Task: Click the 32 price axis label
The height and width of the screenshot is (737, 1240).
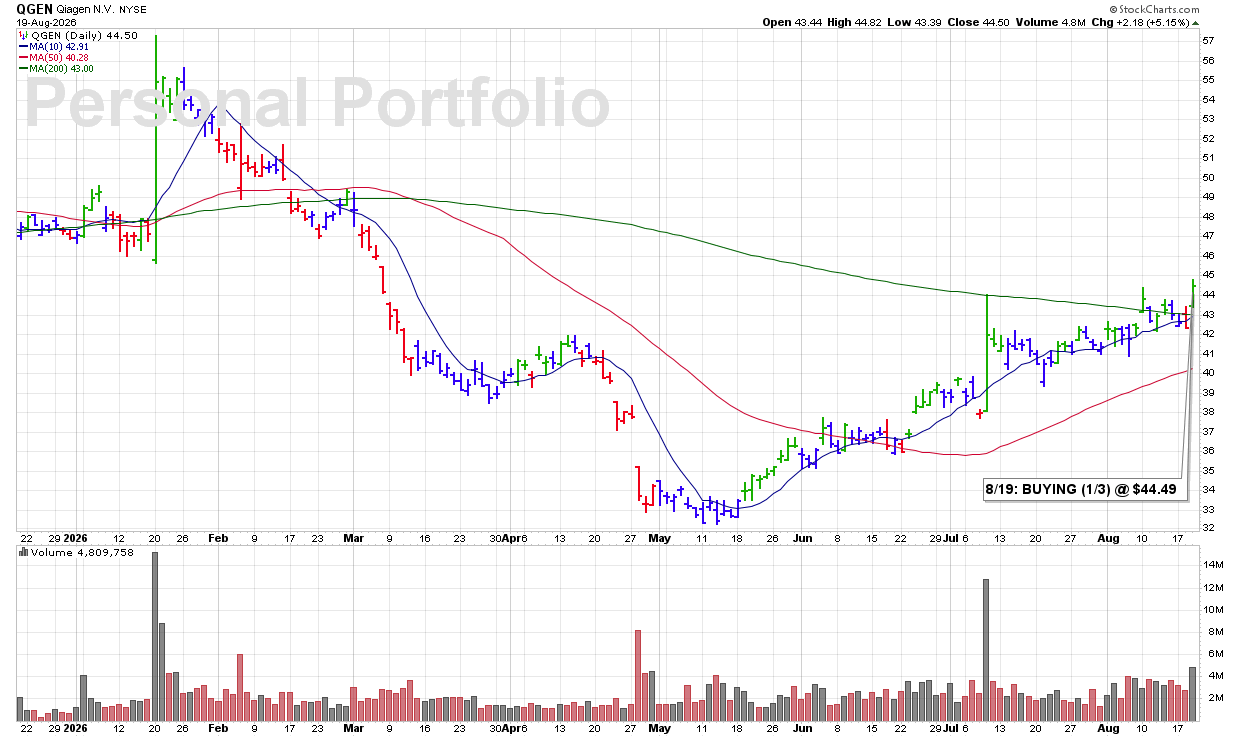Action: pos(1208,528)
